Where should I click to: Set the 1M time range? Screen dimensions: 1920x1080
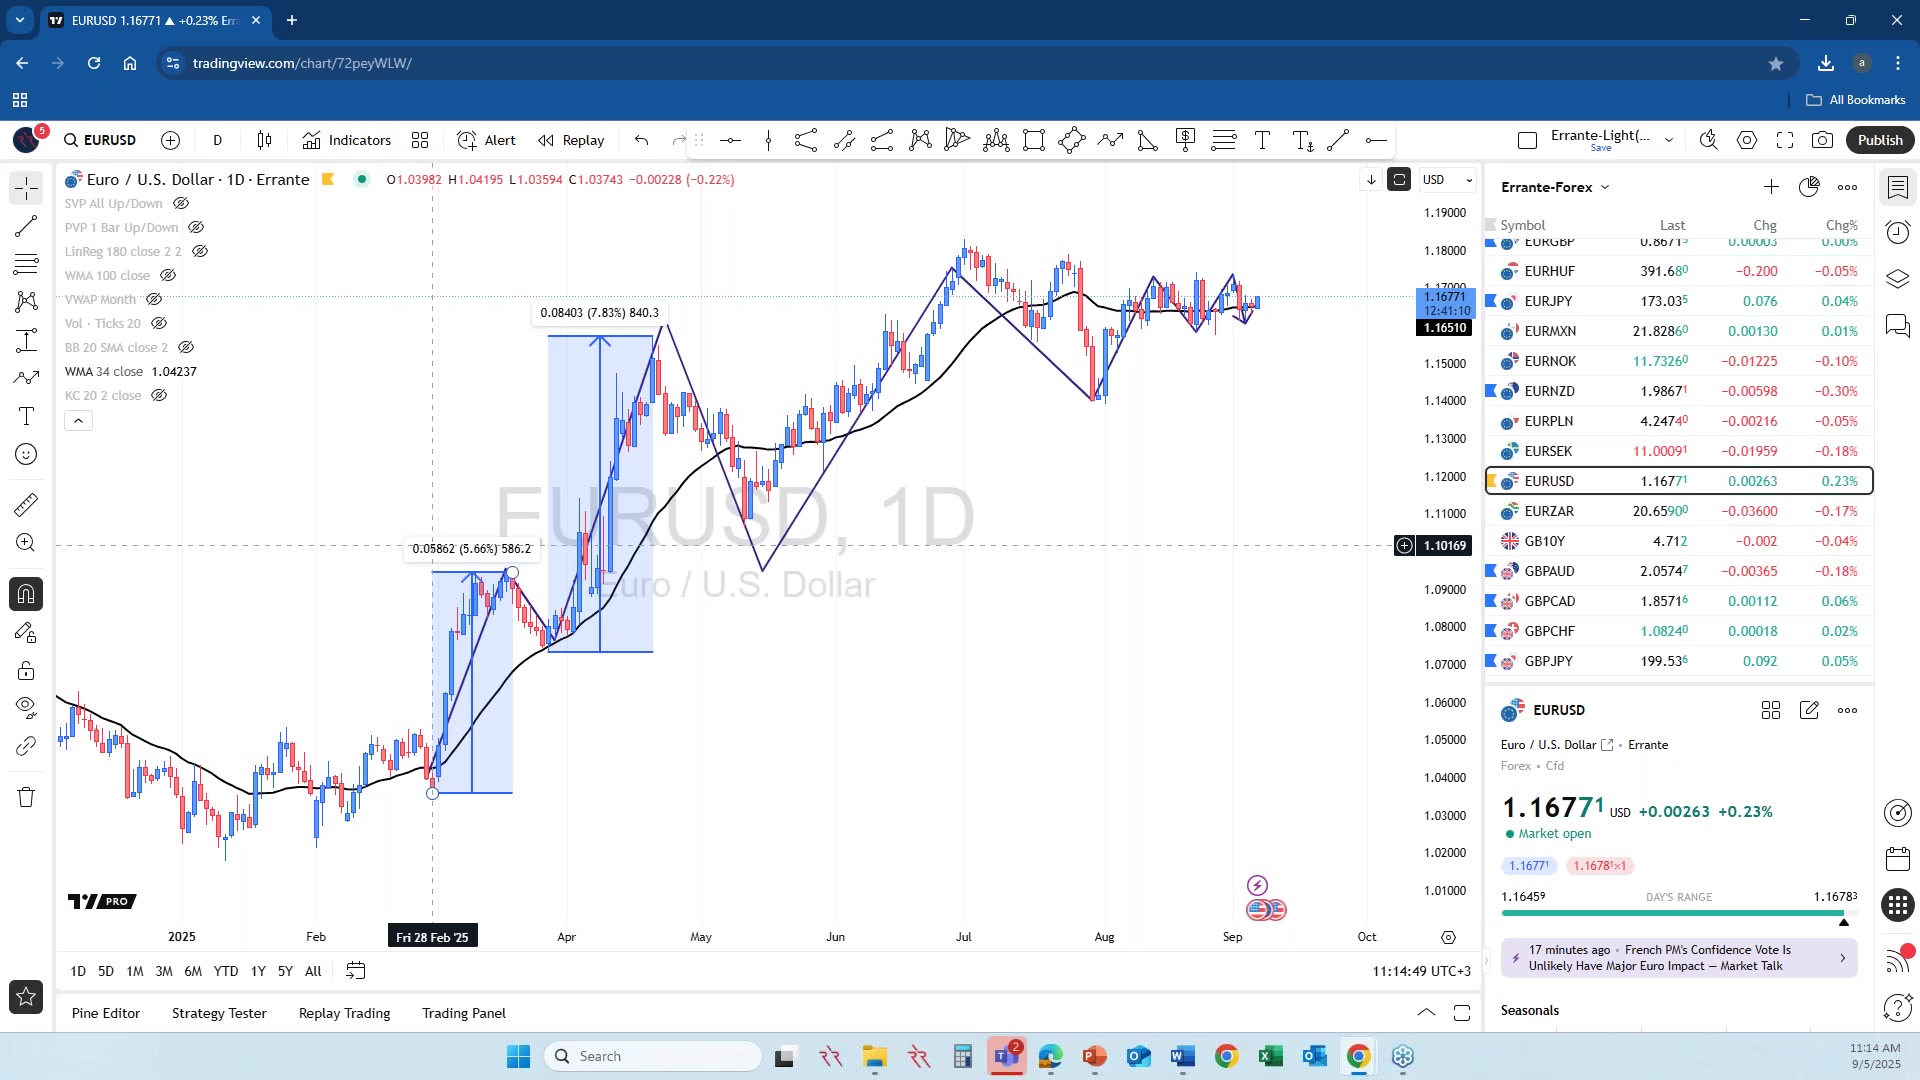coord(135,971)
